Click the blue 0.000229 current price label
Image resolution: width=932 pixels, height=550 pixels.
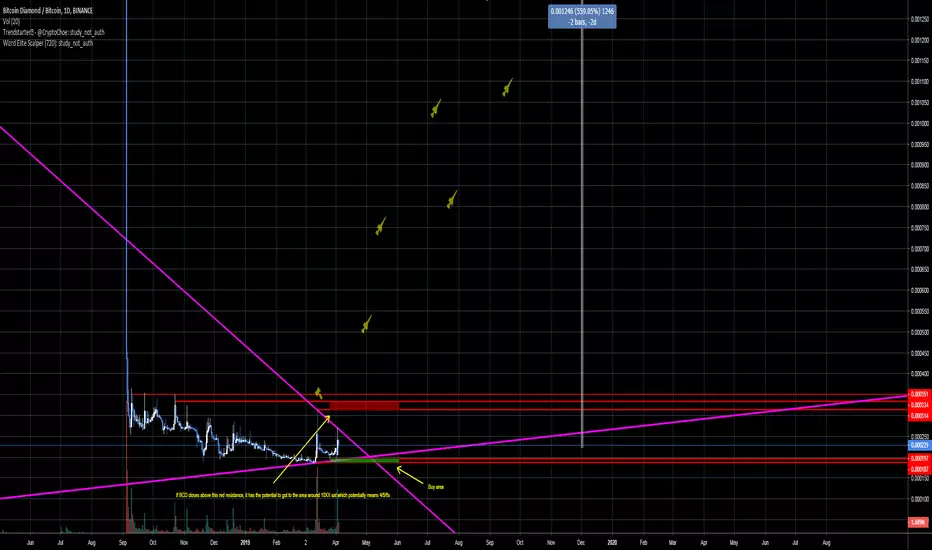(x=920, y=445)
